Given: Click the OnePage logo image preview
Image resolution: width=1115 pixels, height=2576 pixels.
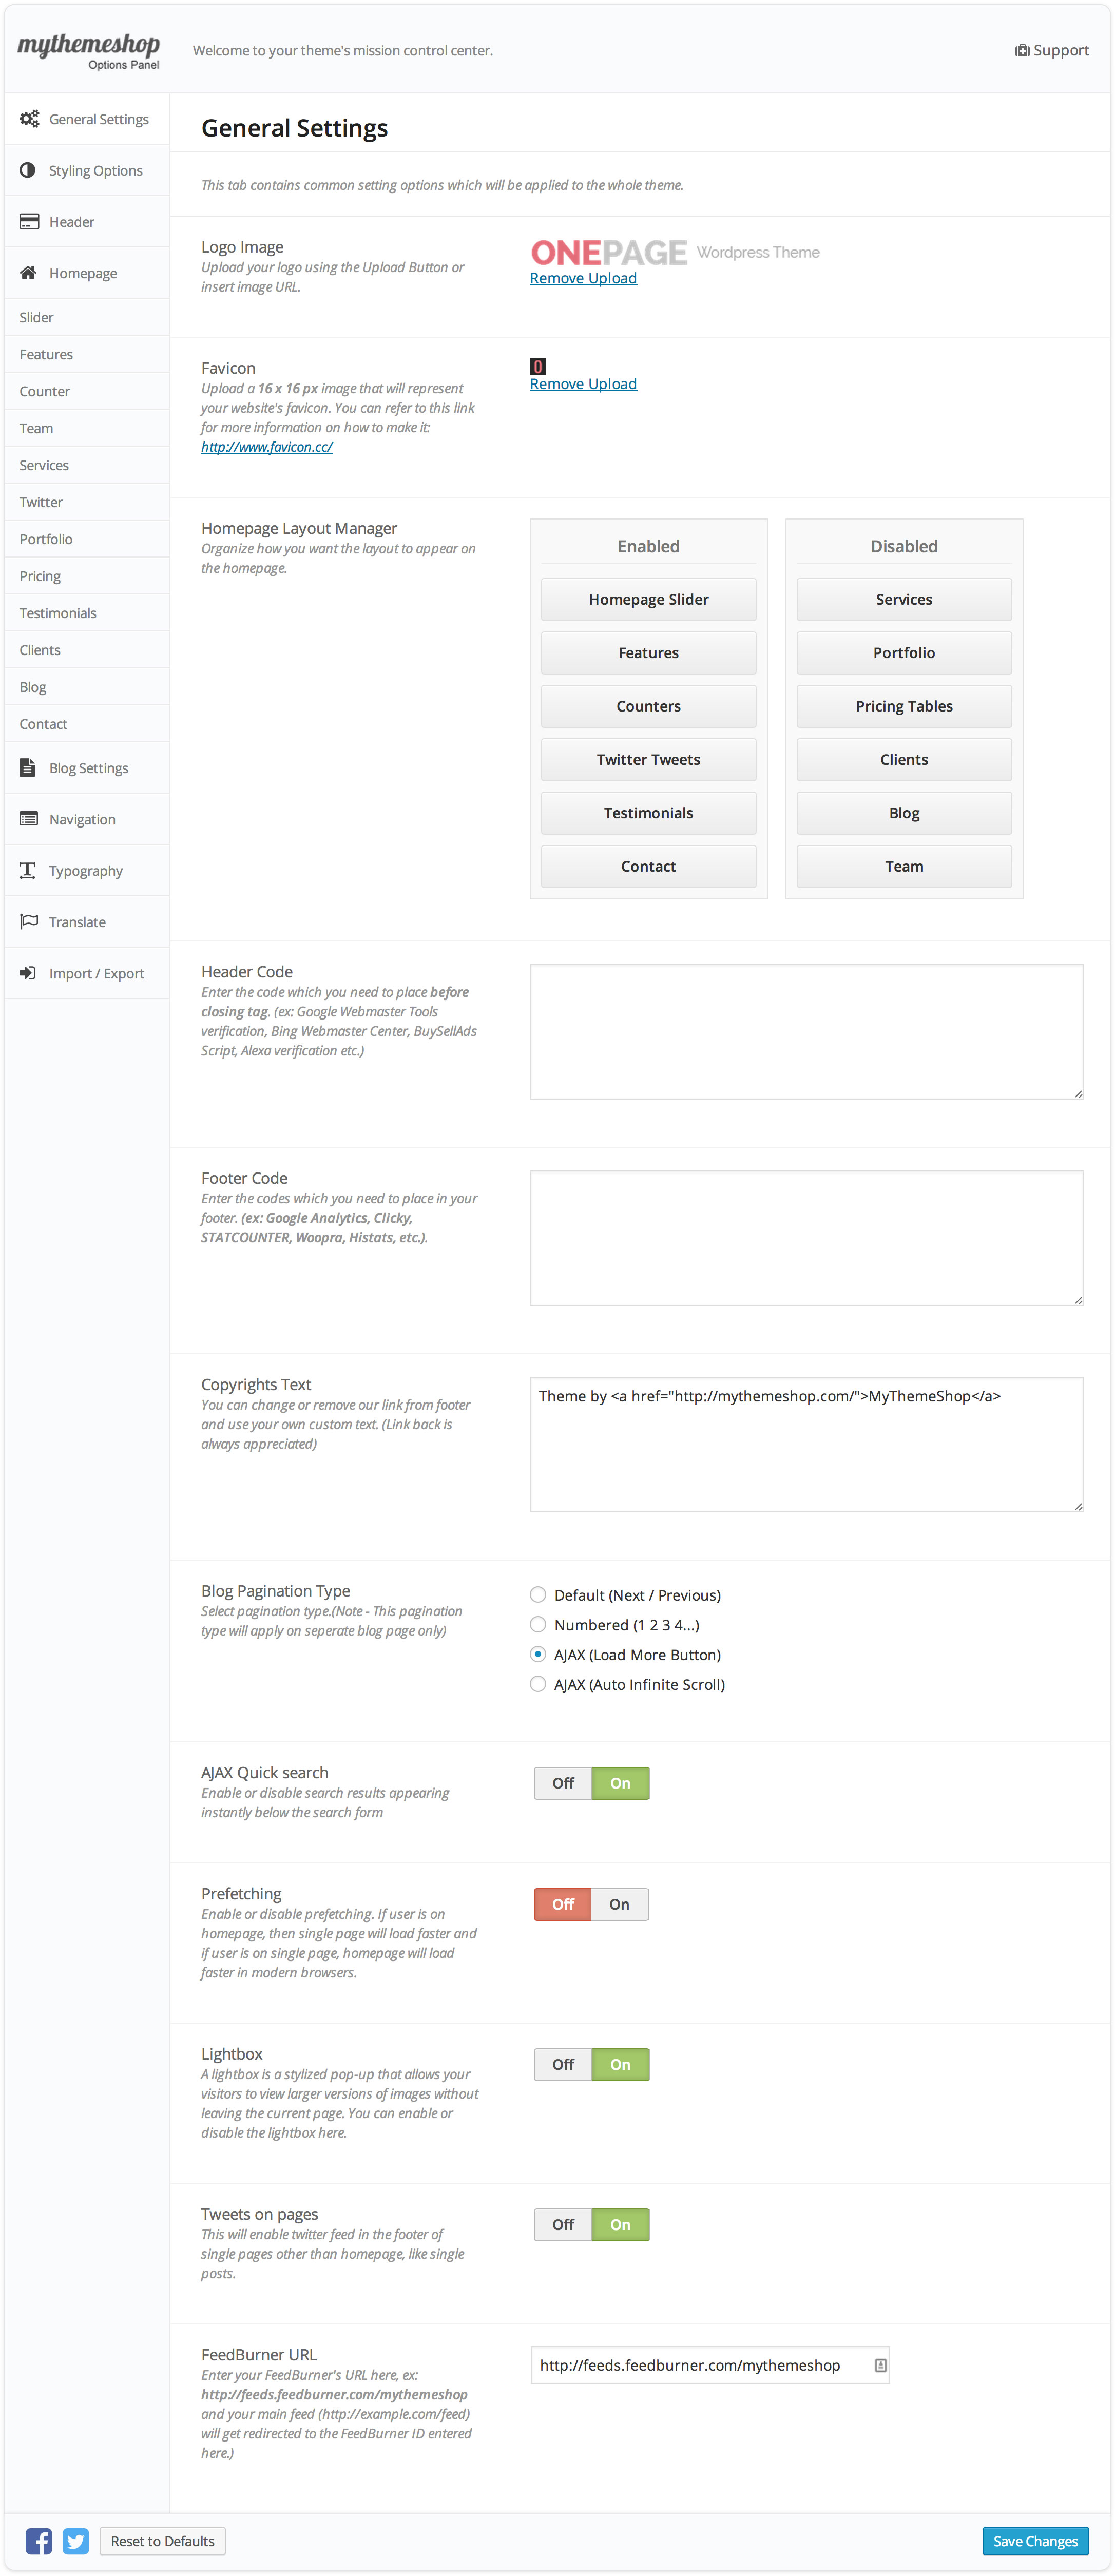Looking at the screenshot, I should point(675,252).
